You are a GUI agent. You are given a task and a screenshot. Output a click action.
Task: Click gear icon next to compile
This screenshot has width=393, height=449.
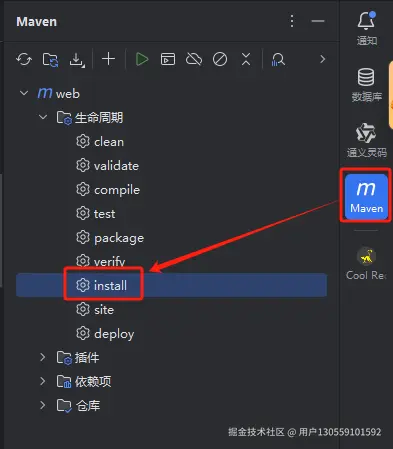tap(83, 189)
